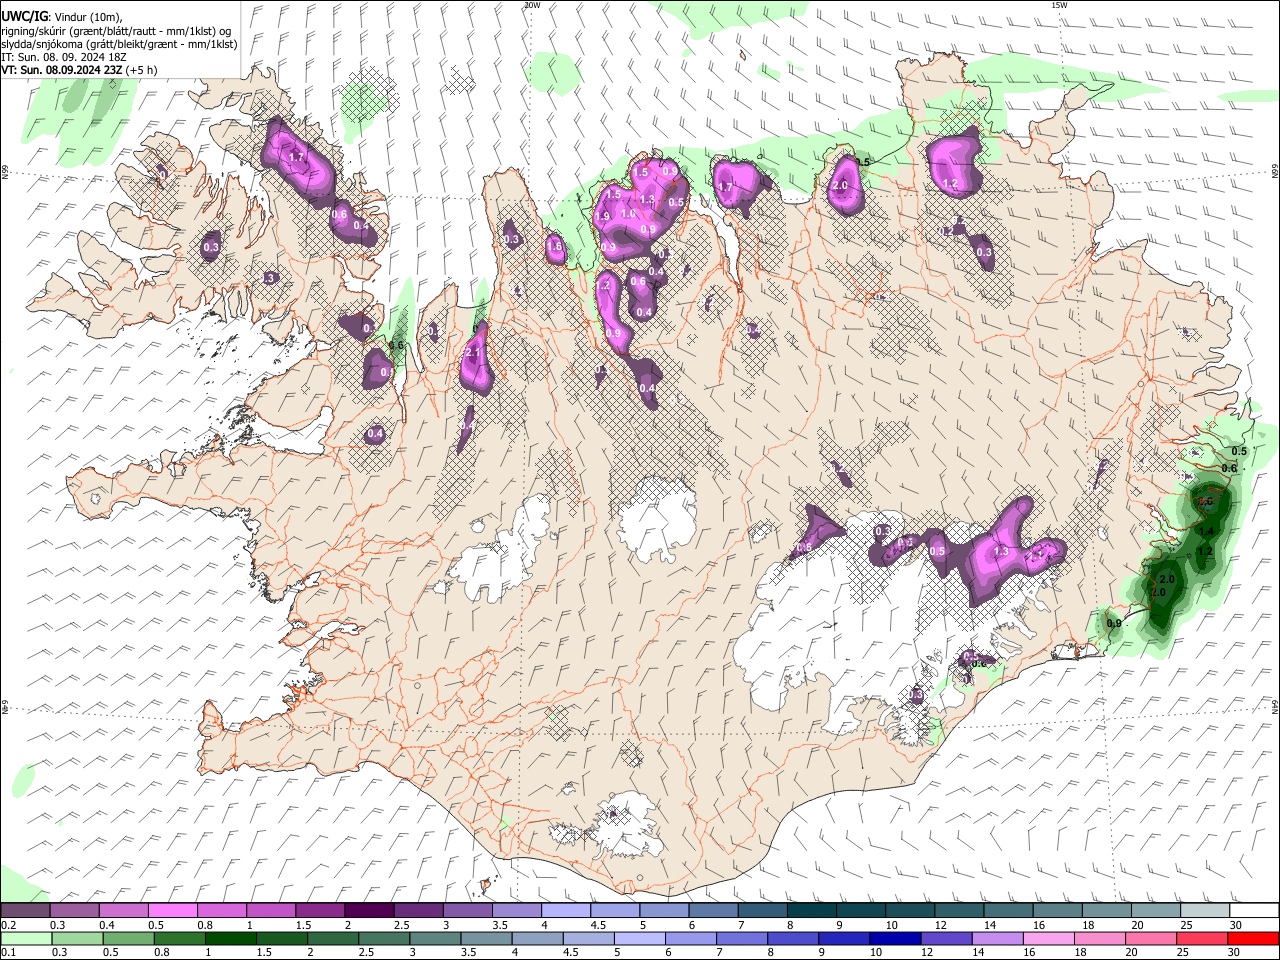This screenshot has width=1280, height=960.
Task: Click the 'VT: Sun. 08.09.2024 23Z (+5 h)' line
Action: [x=79, y=70]
